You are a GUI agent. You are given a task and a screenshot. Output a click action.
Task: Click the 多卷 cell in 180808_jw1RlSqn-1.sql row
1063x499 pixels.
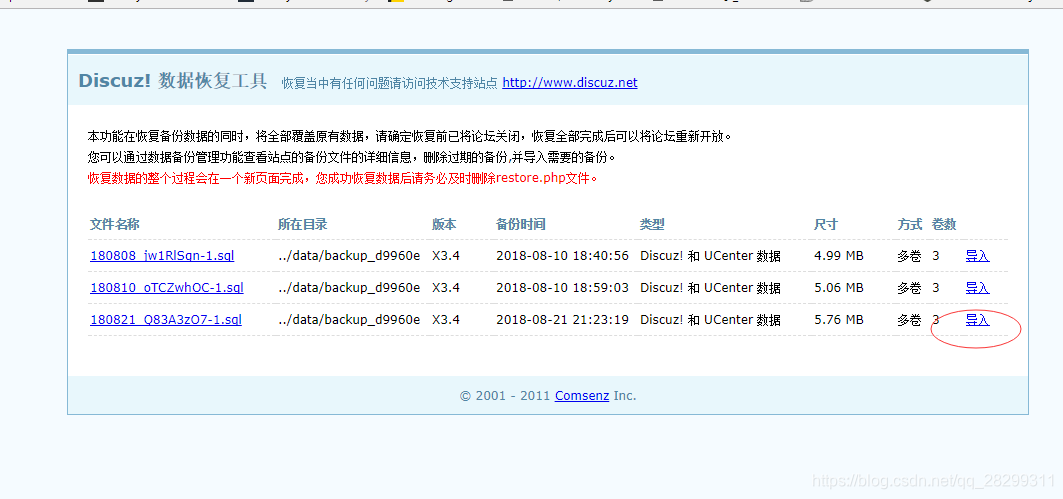coord(910,256)
